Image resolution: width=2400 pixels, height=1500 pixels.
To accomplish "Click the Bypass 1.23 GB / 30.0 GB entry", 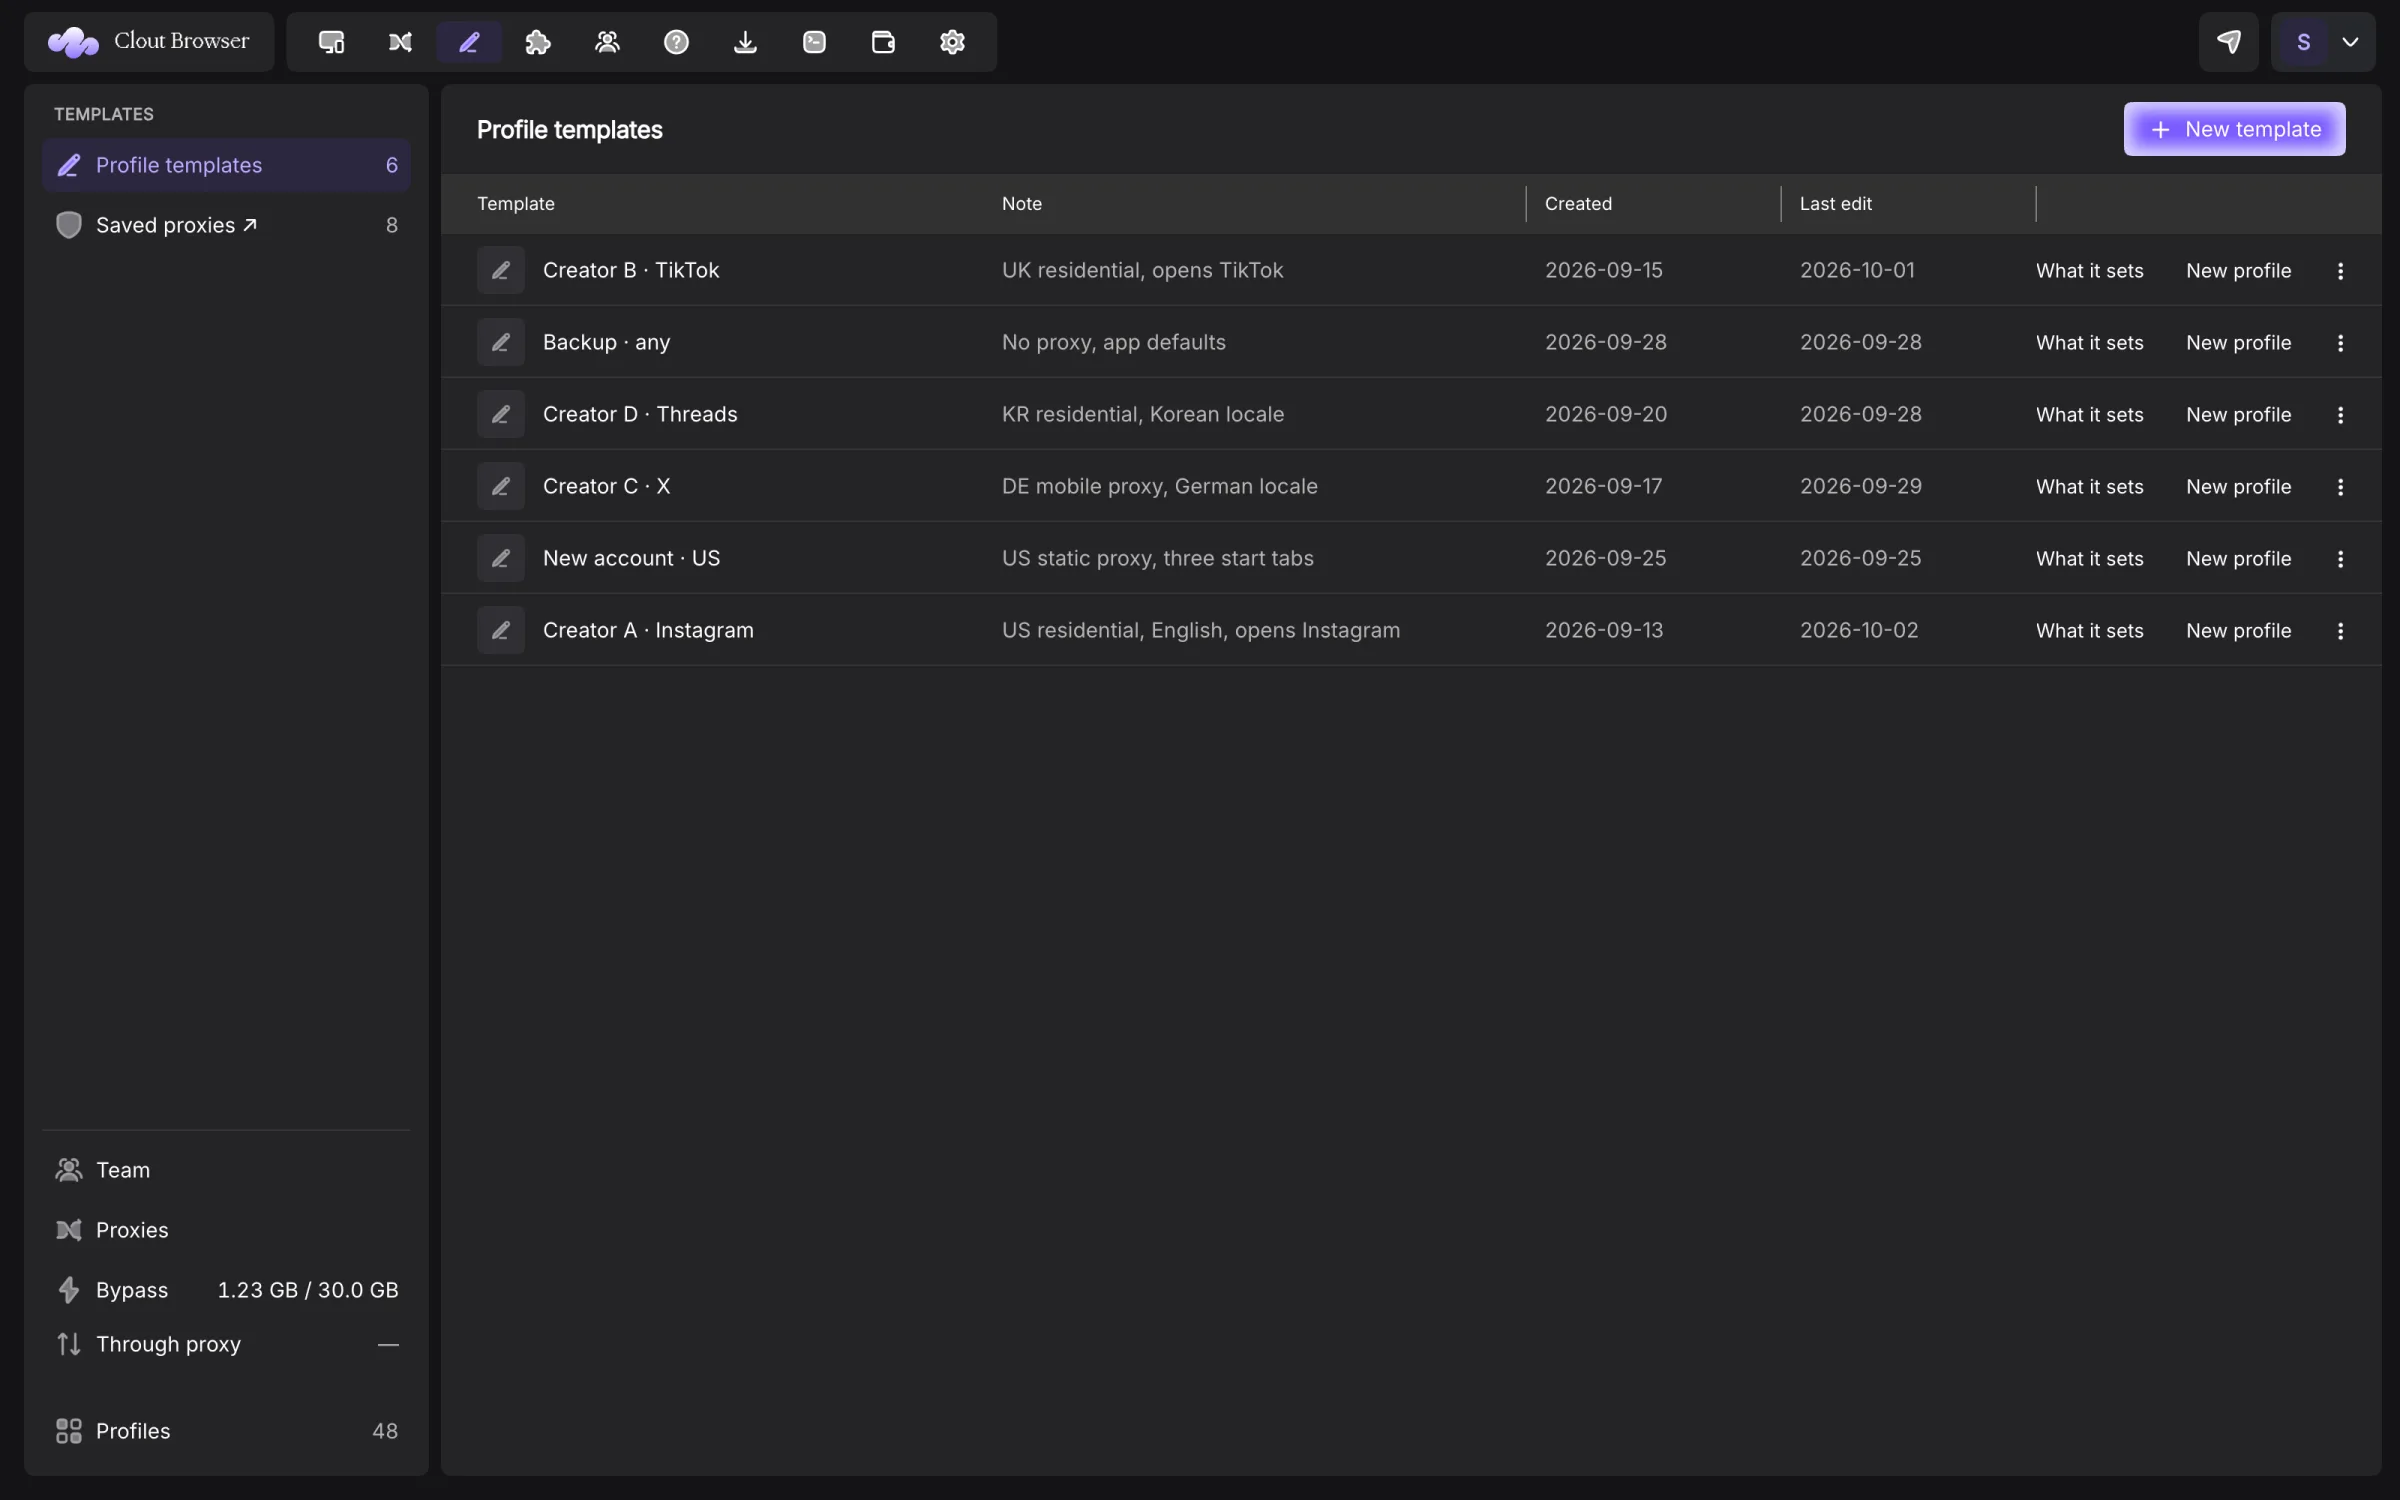I will [227, 1290].
